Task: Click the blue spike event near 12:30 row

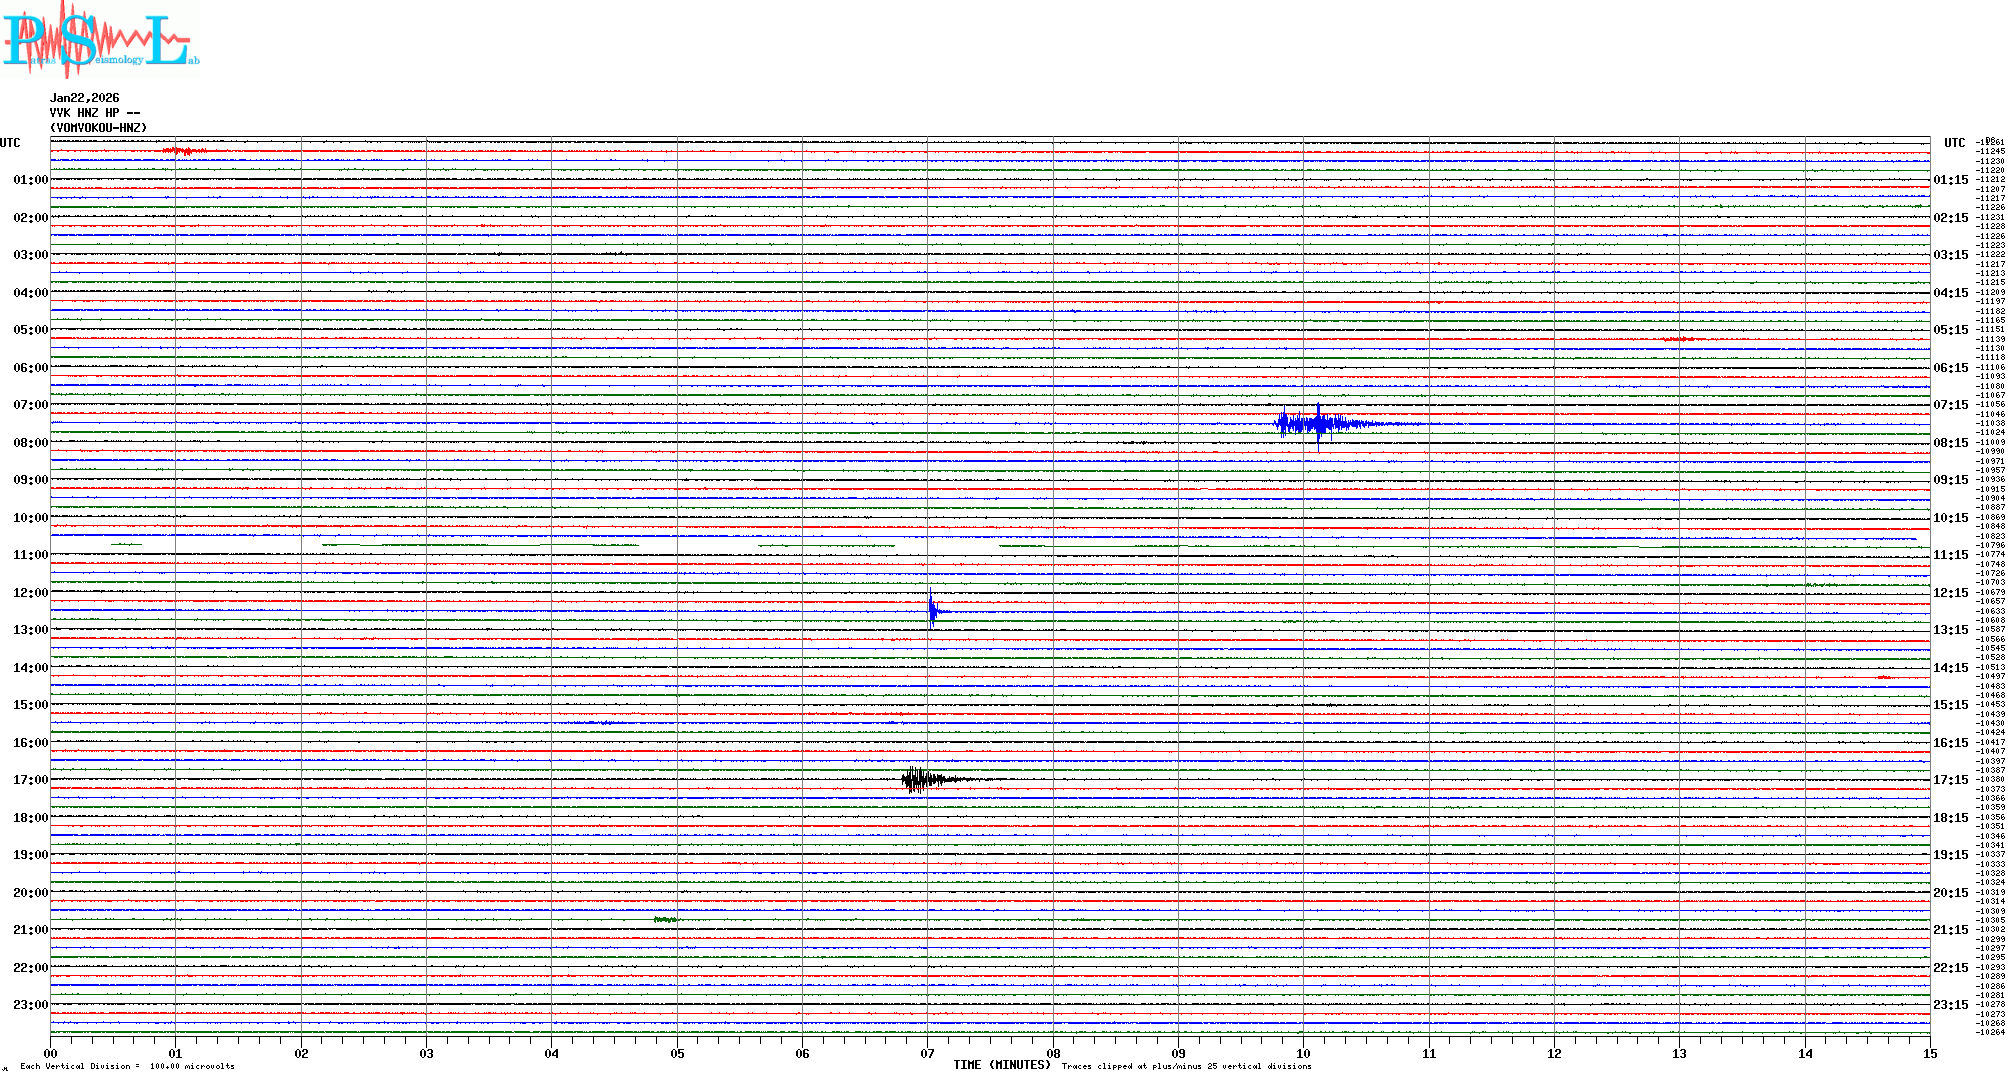Action: click(932, 610)
